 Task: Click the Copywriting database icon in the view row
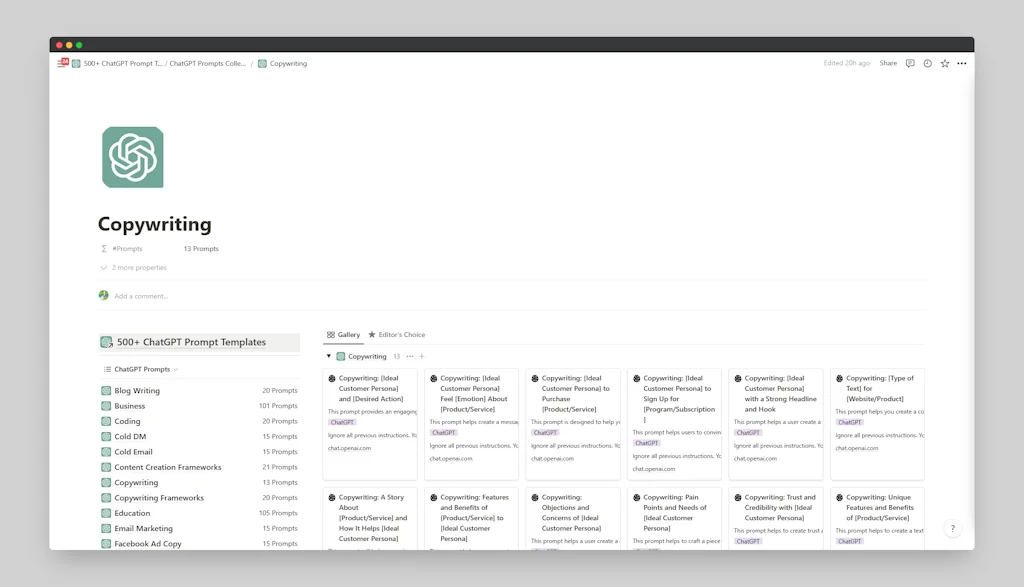pyautogui.click(x=342, y=356)
